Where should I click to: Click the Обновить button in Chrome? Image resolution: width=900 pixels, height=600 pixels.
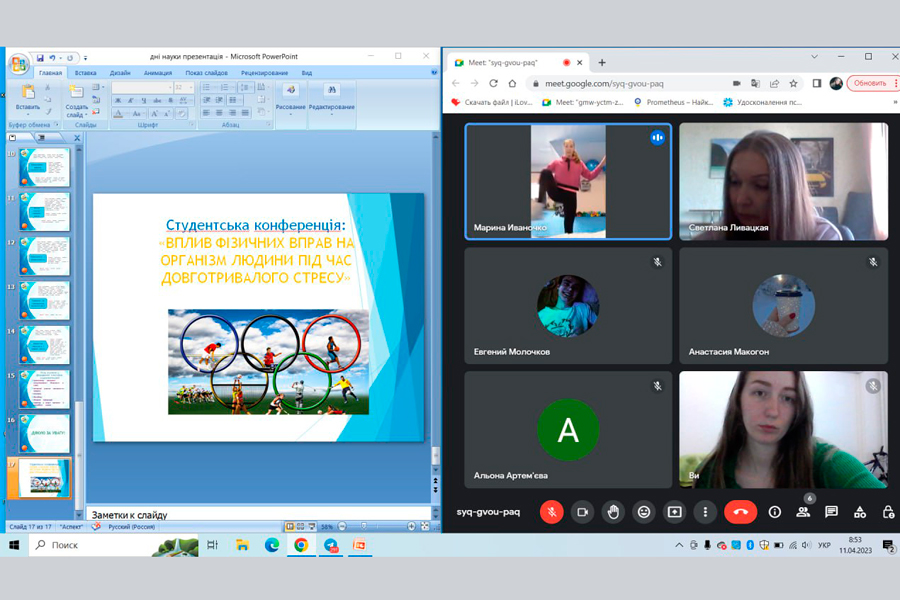pos(869,83)
